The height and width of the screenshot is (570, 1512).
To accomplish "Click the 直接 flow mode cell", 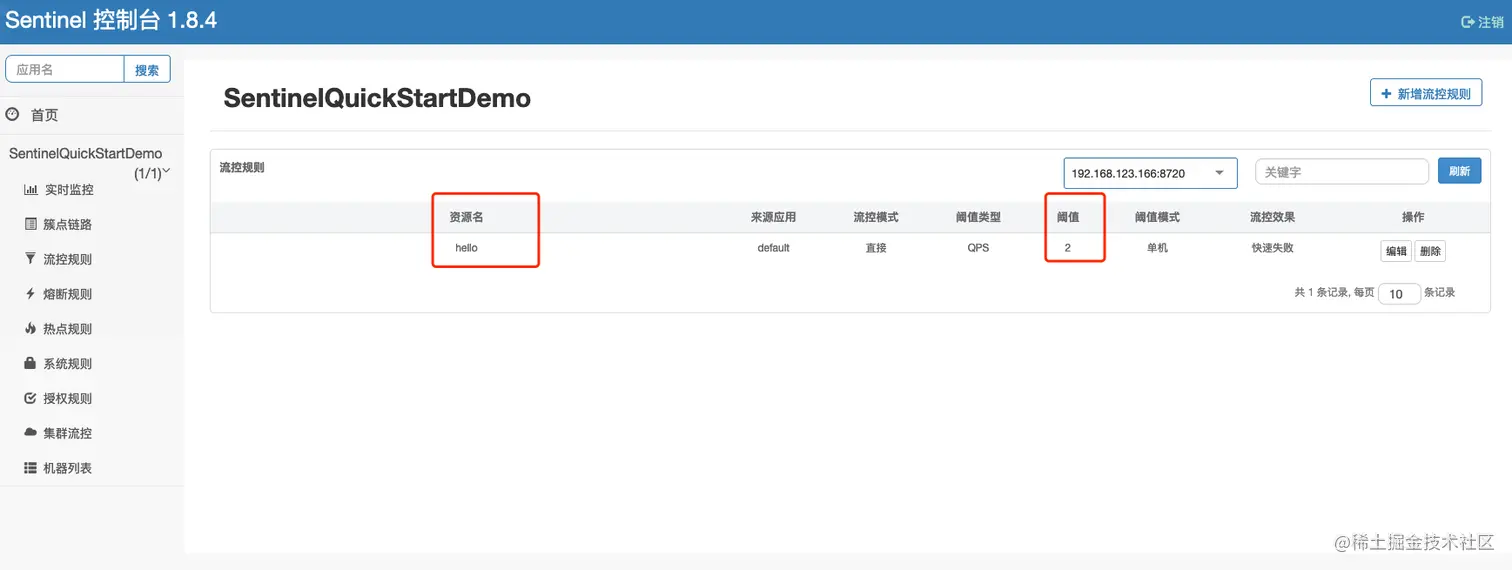I will pos(875,248).
